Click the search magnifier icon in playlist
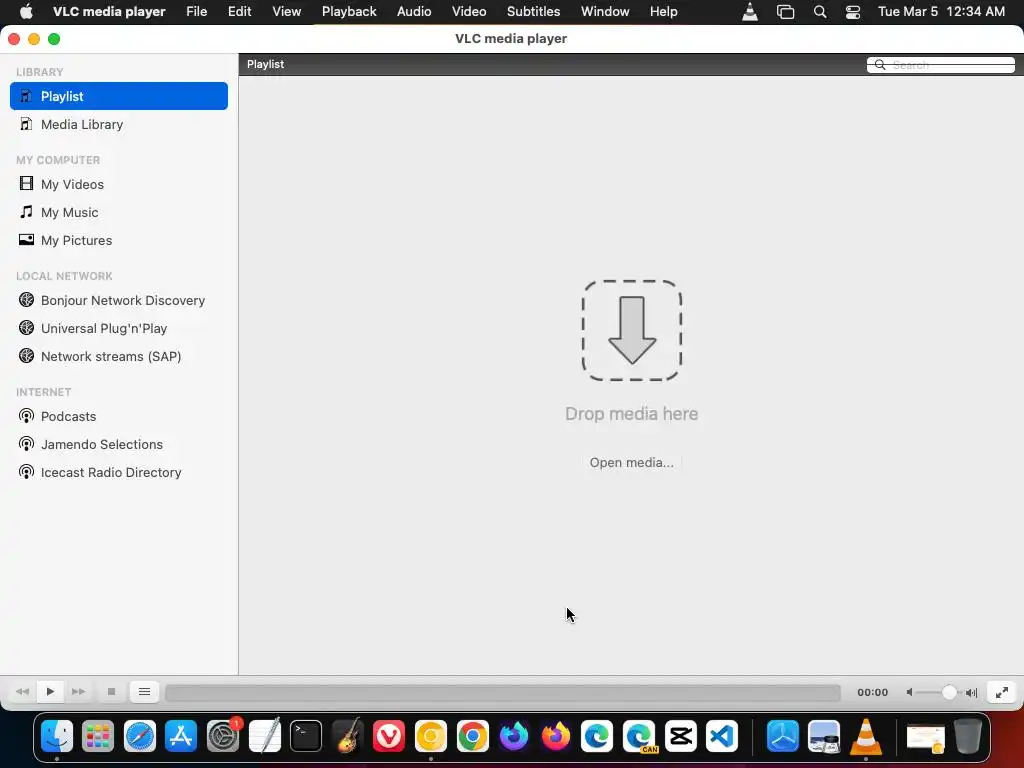This screenshot has height=768, width=1024. [x=880, y=65]
